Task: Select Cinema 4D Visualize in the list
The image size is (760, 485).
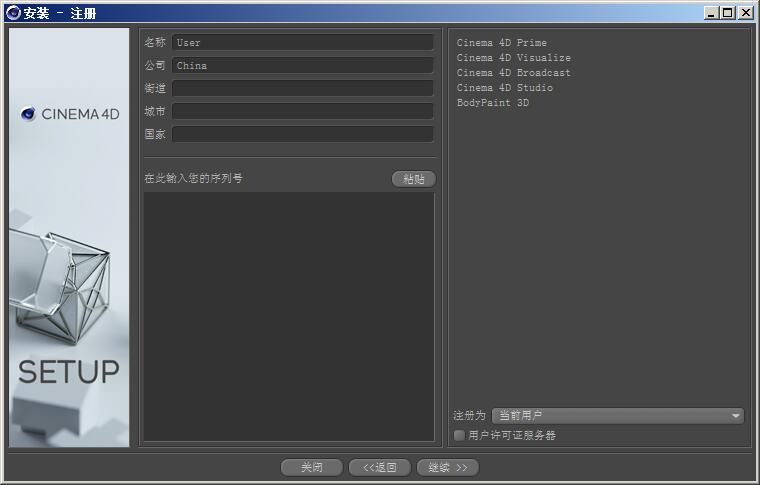Action: pos(514,58)
